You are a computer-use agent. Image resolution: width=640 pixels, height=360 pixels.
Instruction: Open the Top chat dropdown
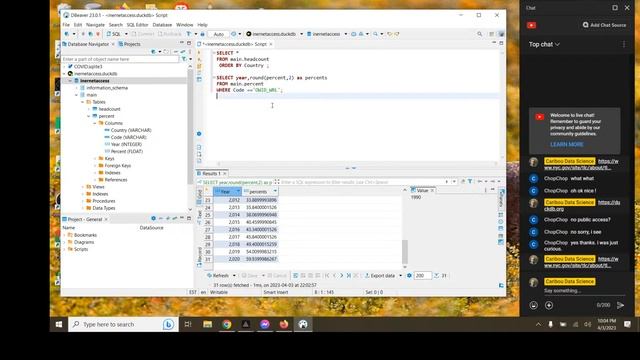(x=544, y=44)
